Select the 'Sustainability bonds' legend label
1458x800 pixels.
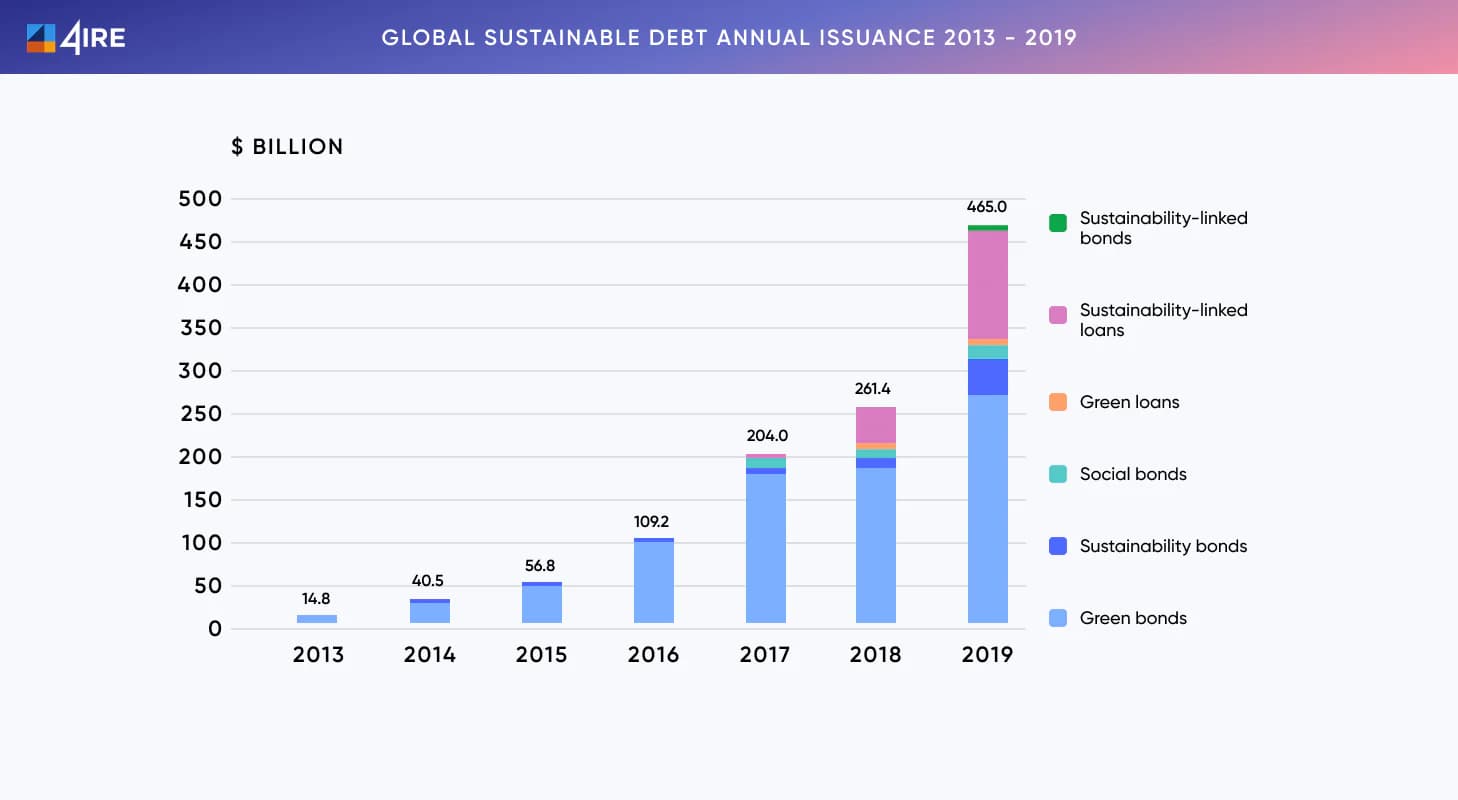click(1164, 546)
